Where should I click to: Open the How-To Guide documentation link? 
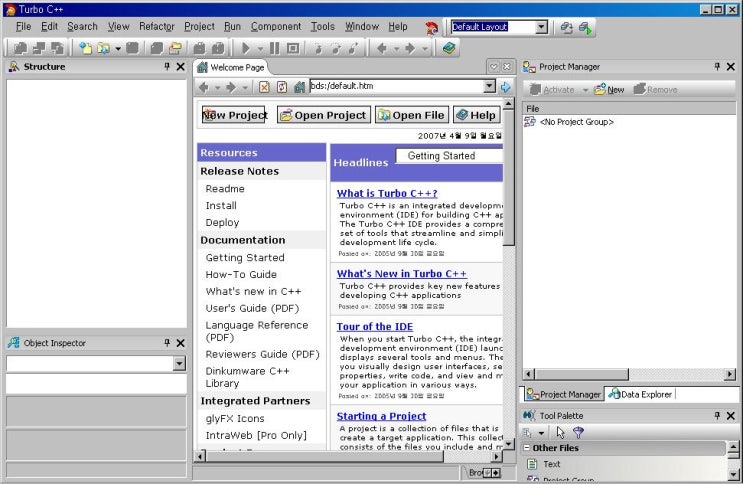[x=241, y=274]
